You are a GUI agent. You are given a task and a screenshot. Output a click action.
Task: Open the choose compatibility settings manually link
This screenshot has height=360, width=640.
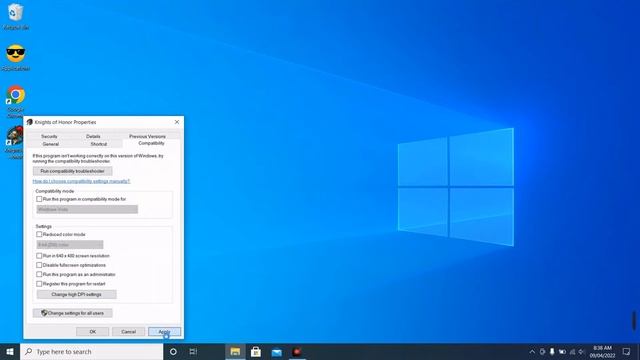(81, 181)
